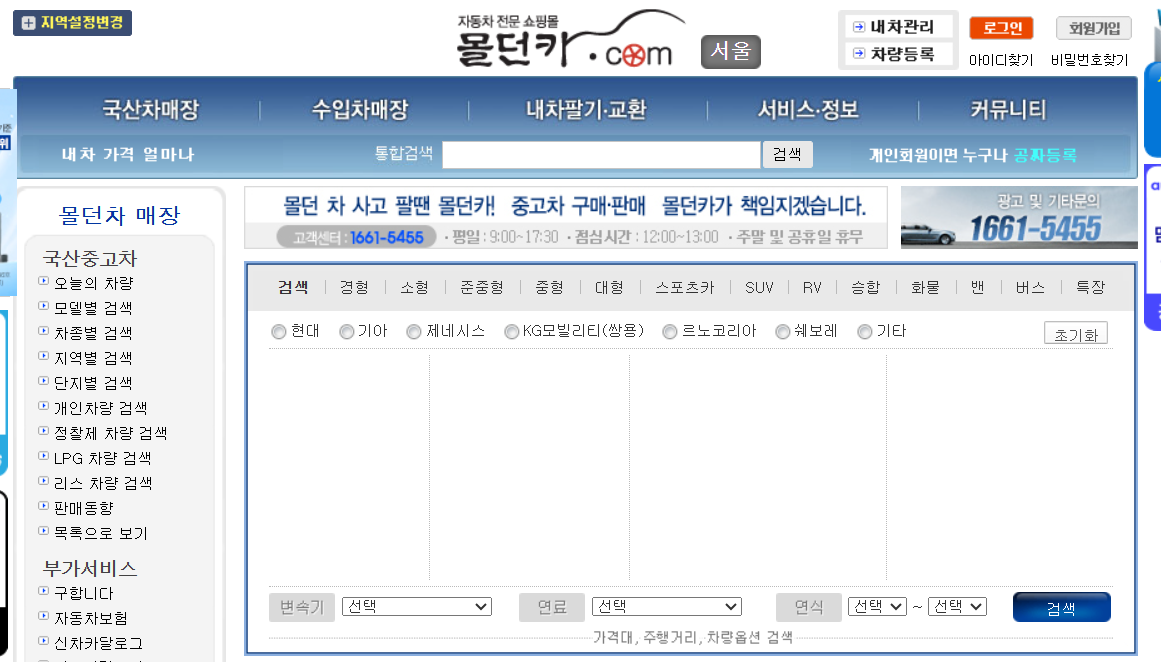Screen dimensions: 1161x662
Task: Click arrow icon beside 차량등록
Action: (859, 53)
